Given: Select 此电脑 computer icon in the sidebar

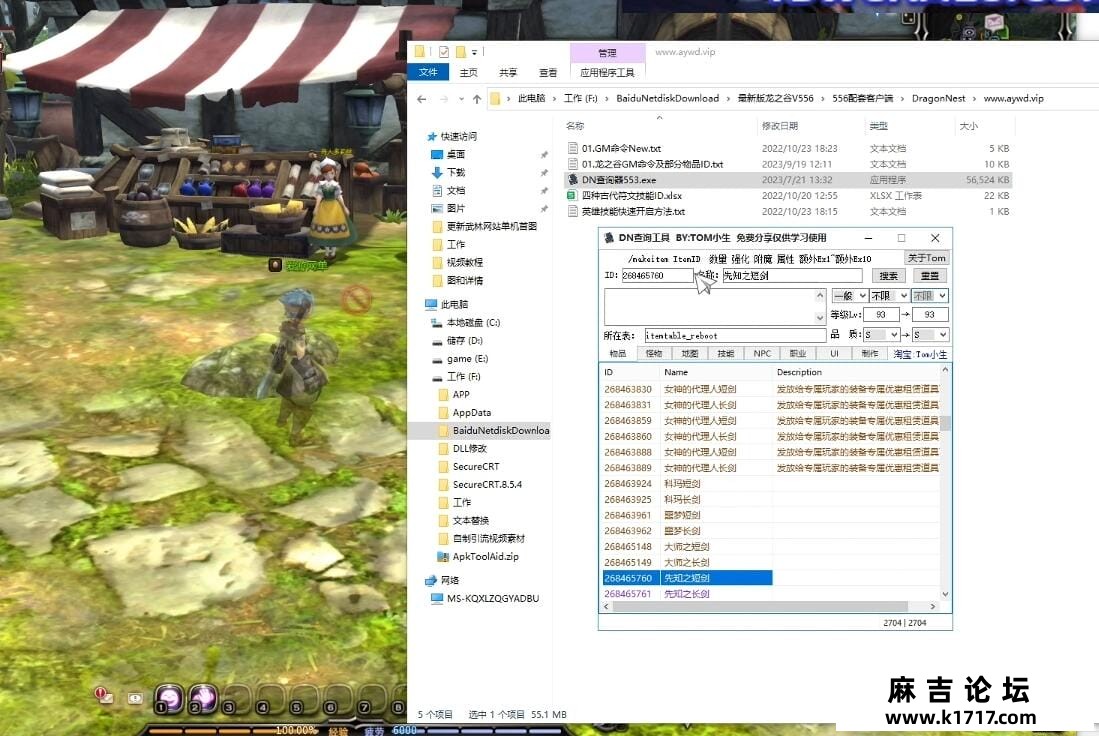Looking at the screenshot, I should [x=431, y=304].
